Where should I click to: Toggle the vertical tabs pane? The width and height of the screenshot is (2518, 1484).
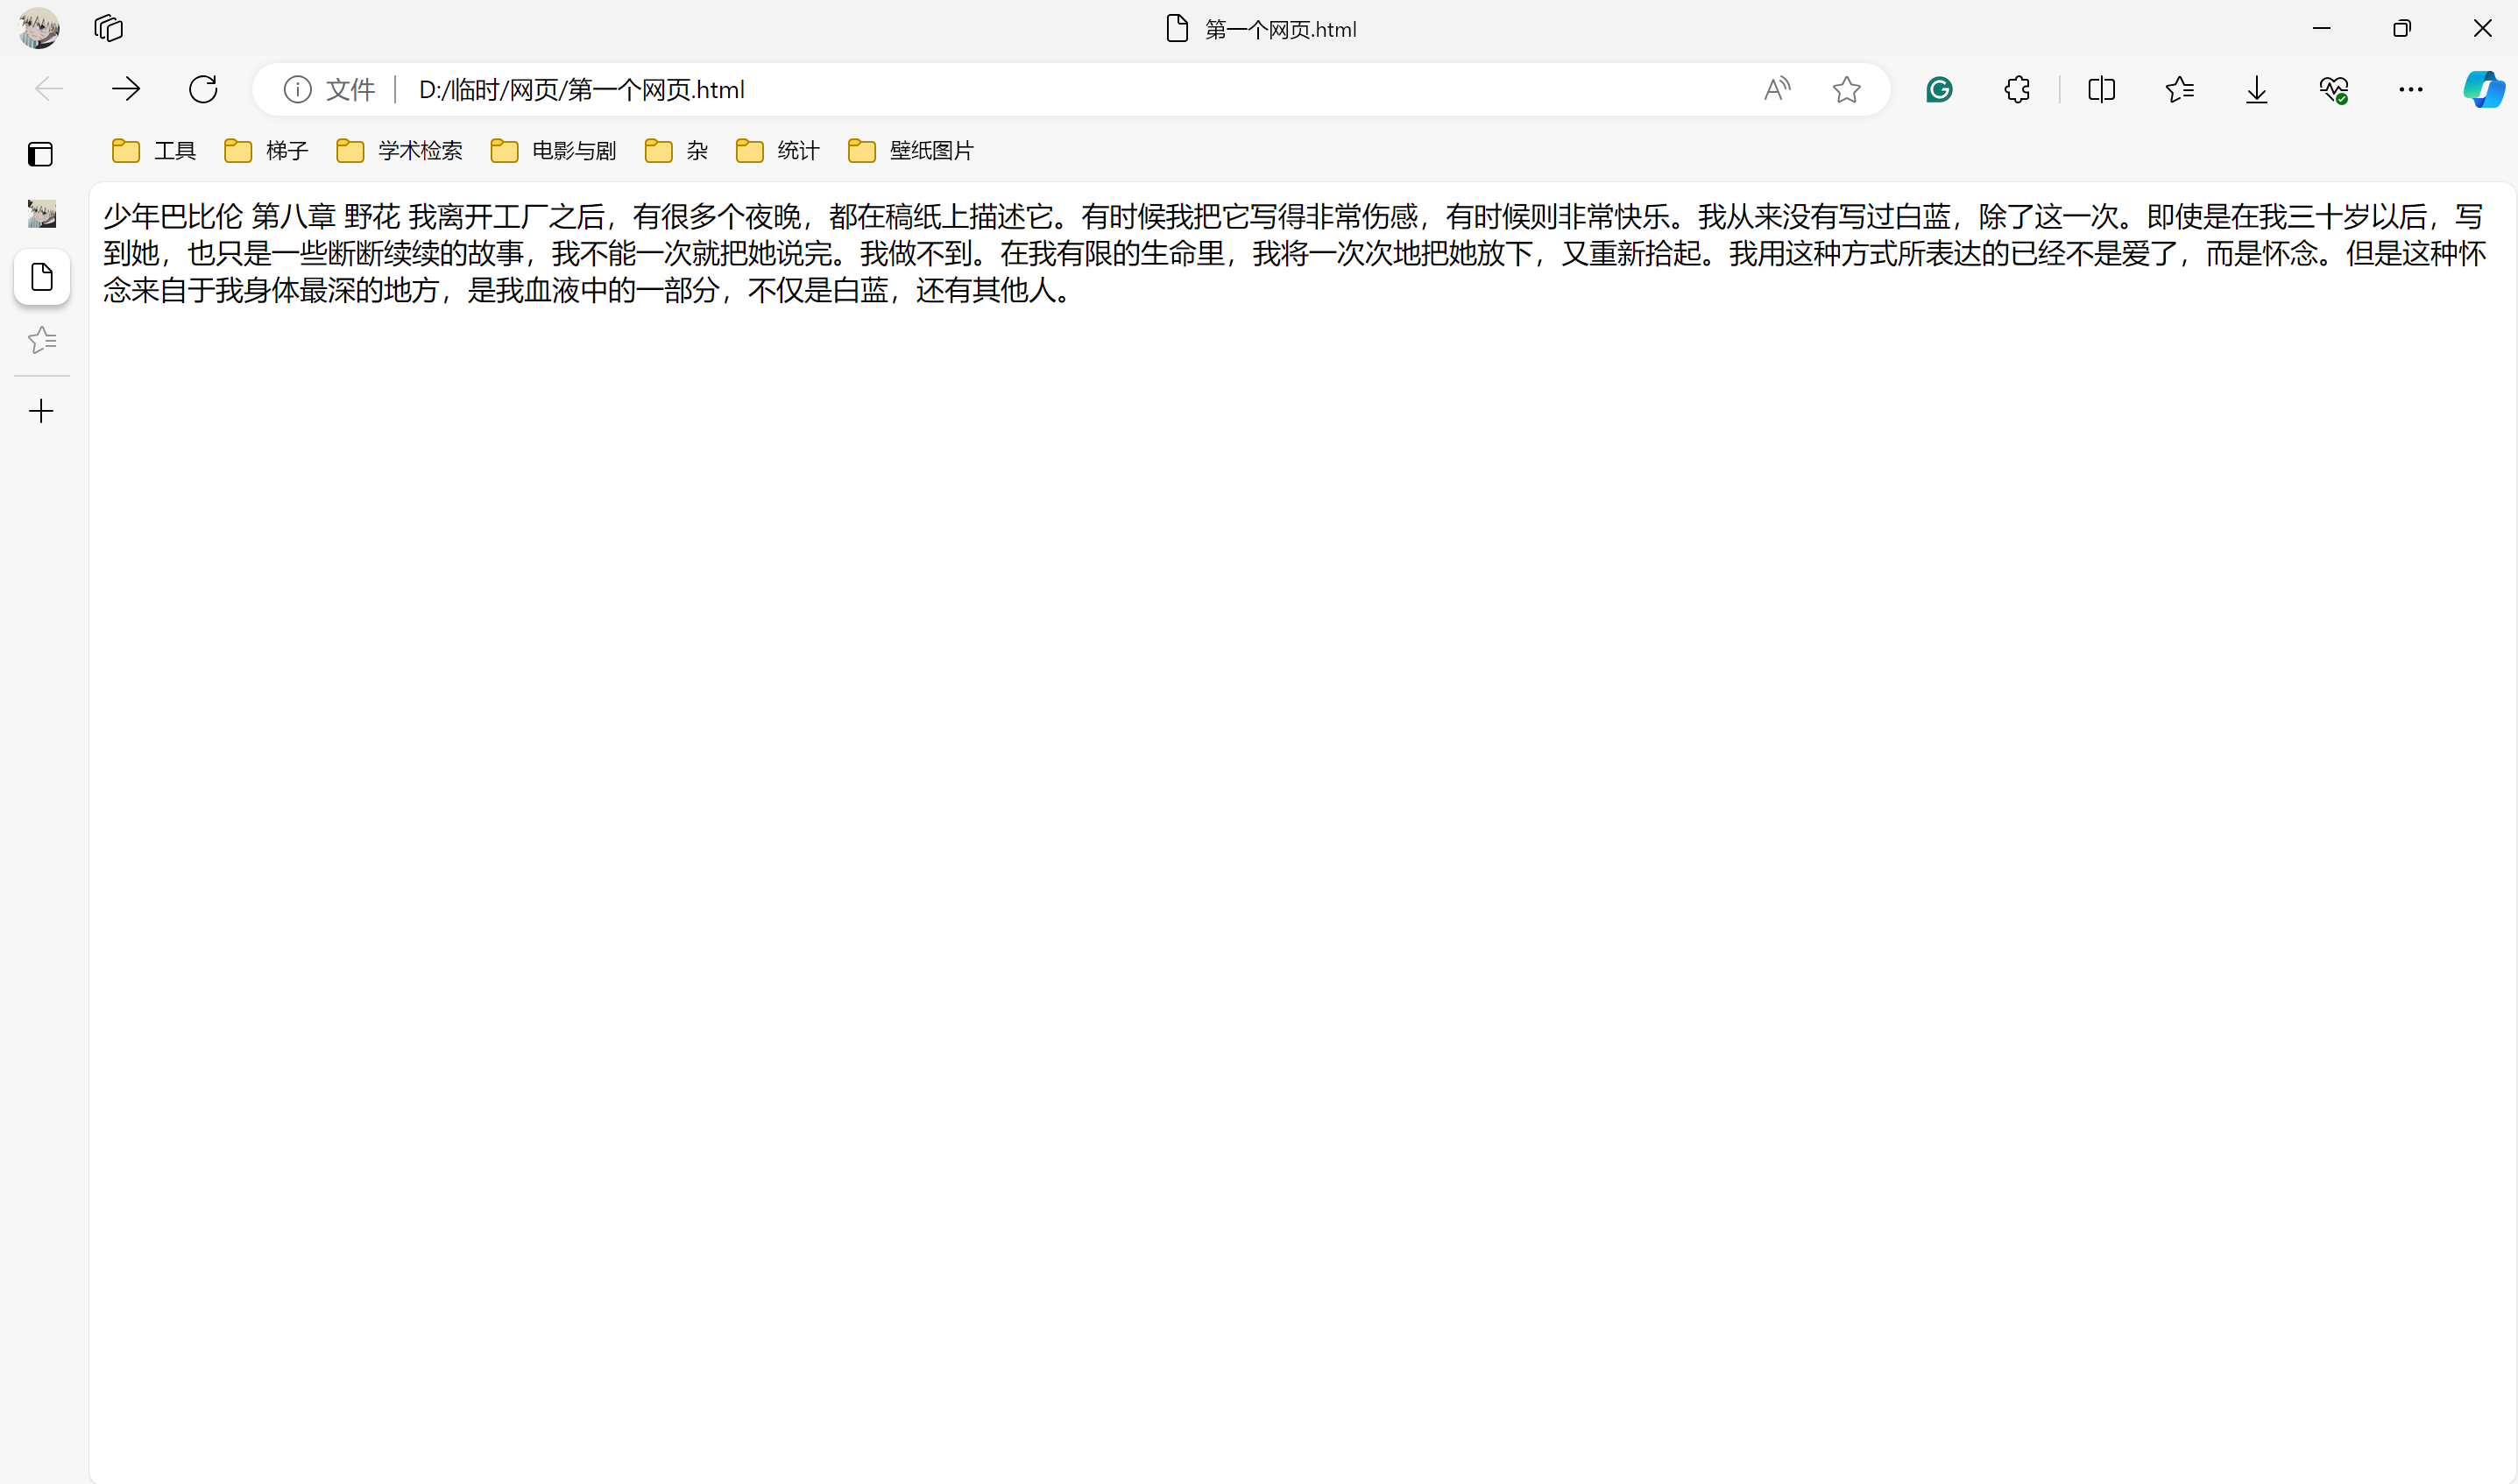pos(40,154)
